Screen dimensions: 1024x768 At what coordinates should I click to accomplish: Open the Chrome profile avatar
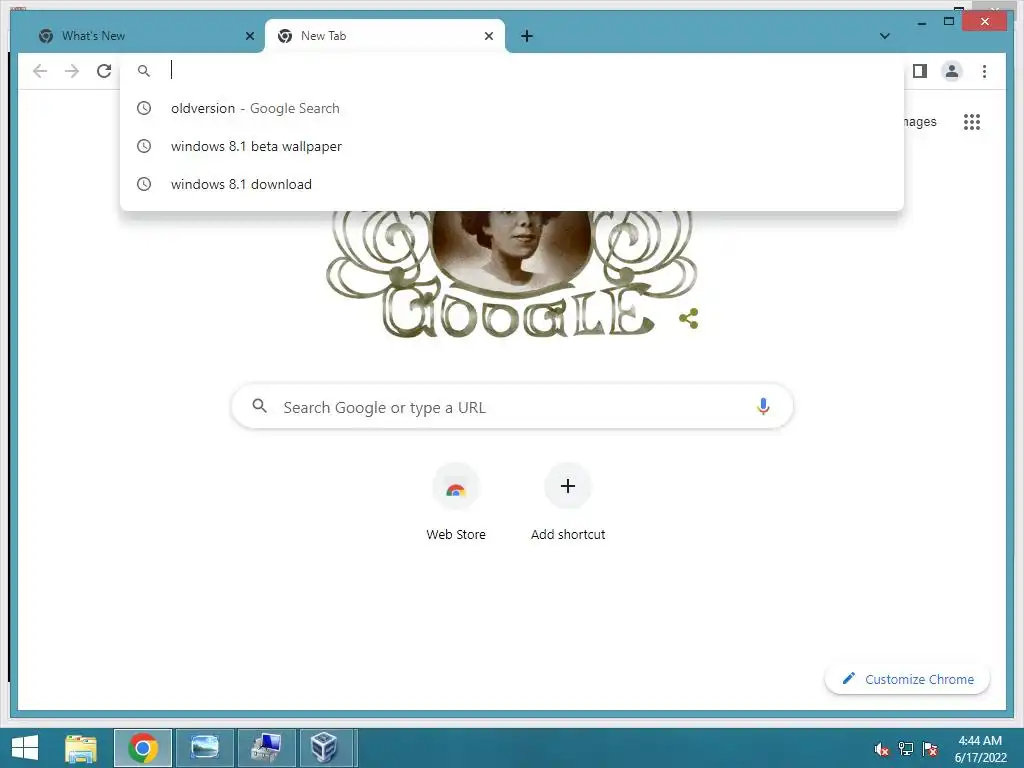(952, 71)
